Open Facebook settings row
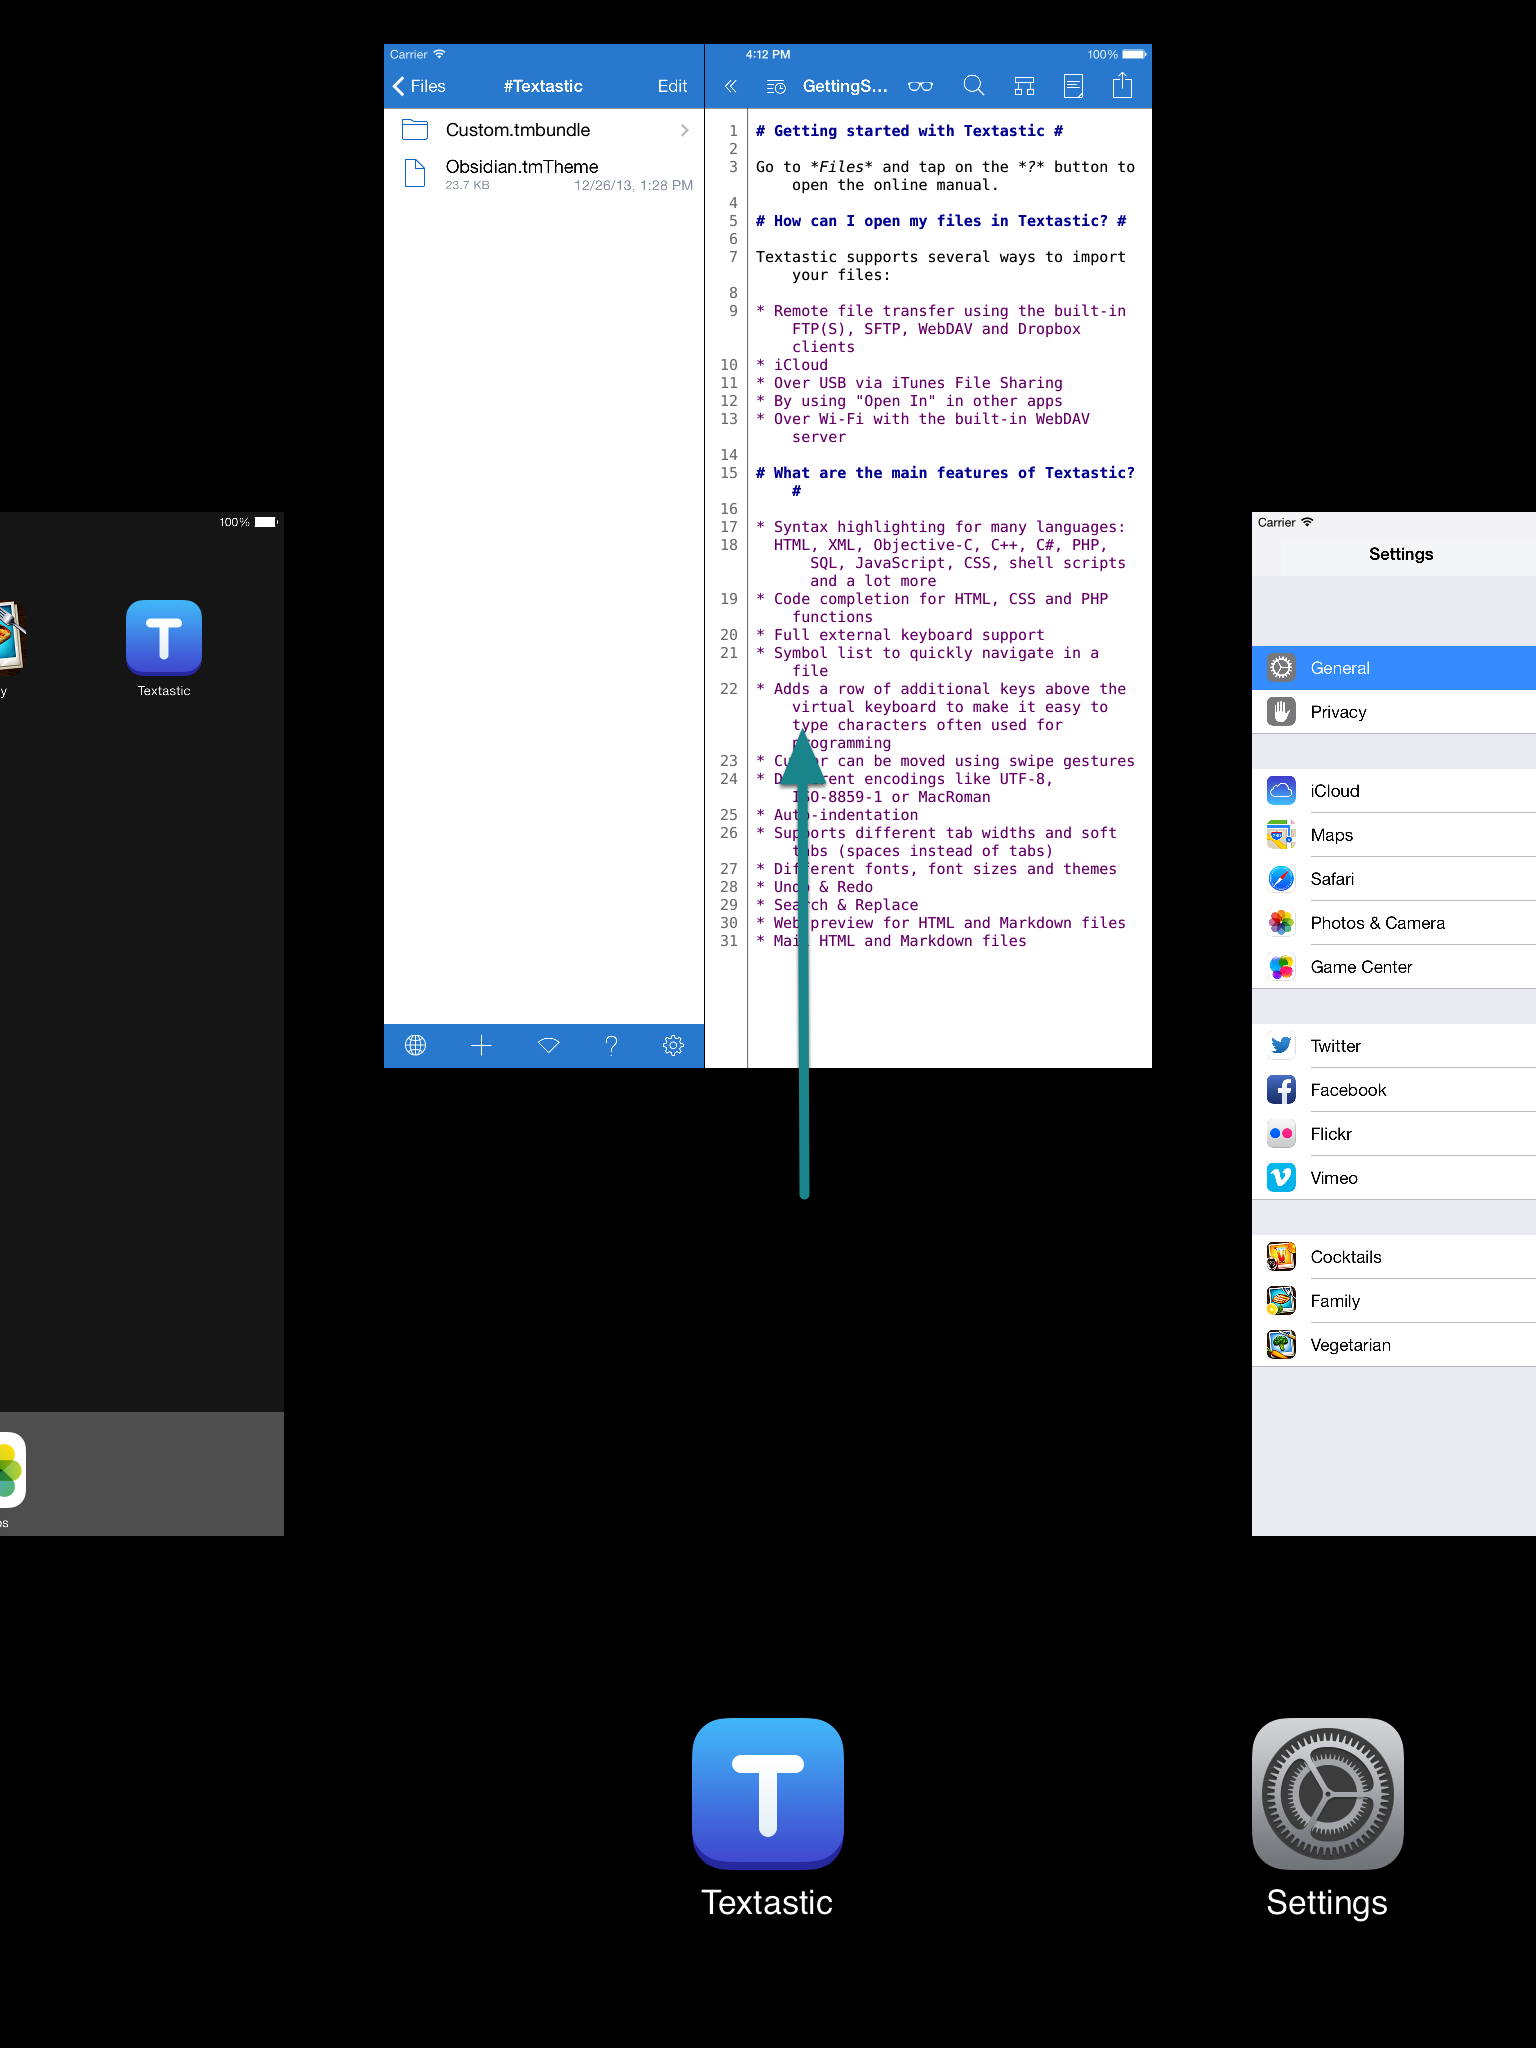 coord(1394,1090)
